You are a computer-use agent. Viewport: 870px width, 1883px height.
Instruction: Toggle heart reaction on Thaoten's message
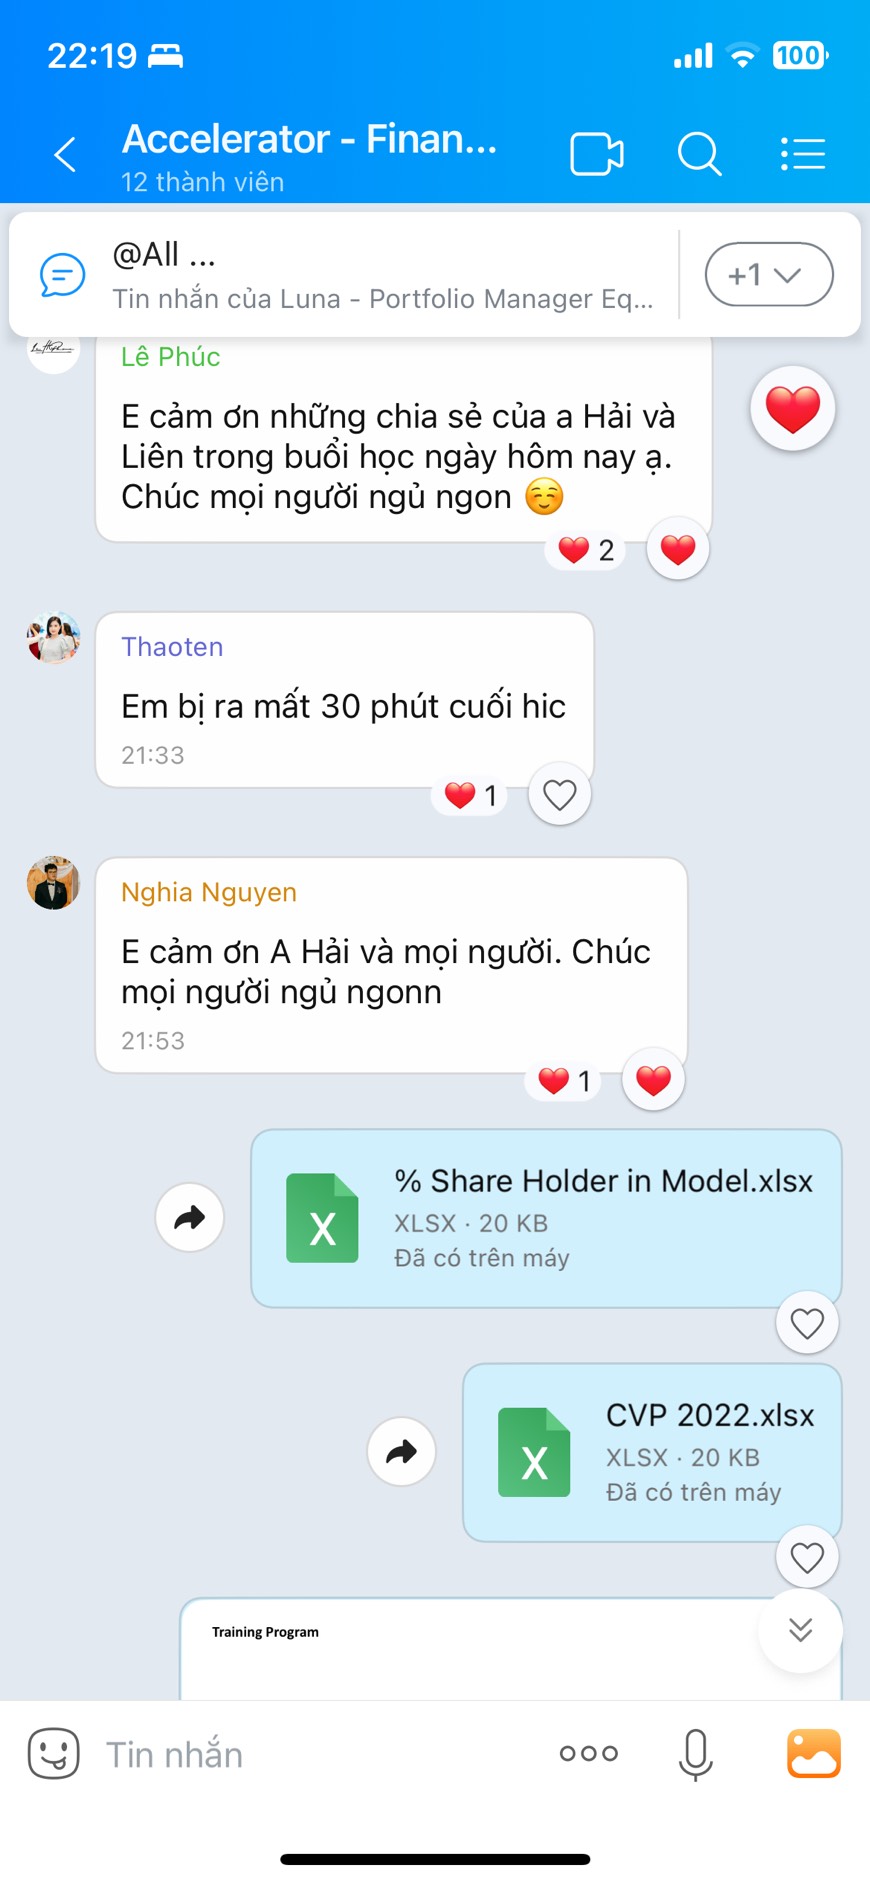click(560, 795)
